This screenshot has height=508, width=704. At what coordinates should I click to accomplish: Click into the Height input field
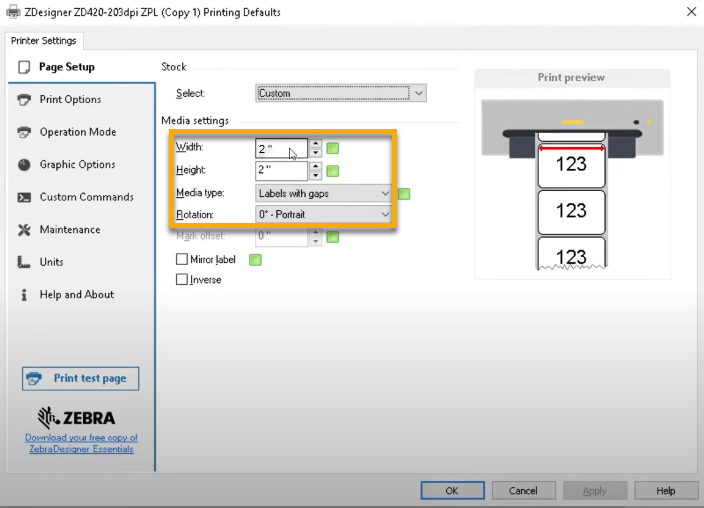coord(282,170)
